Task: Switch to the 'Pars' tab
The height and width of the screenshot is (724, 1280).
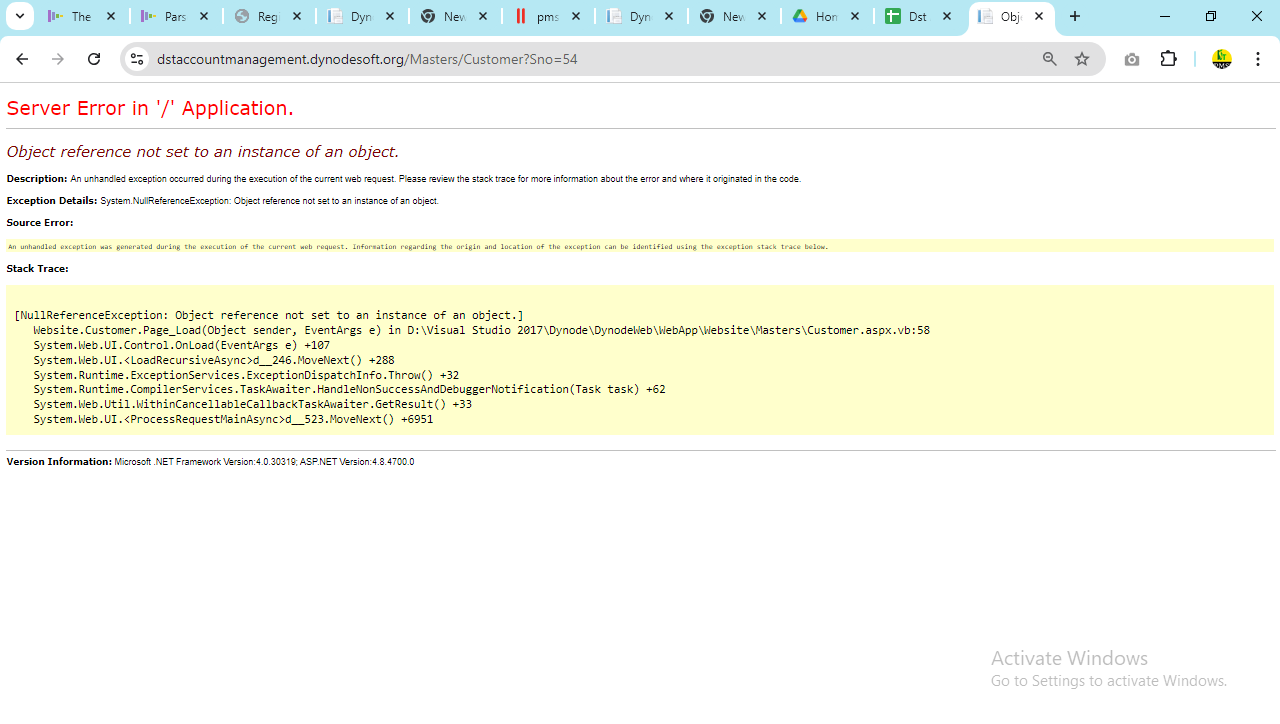Action: [166, 16]
